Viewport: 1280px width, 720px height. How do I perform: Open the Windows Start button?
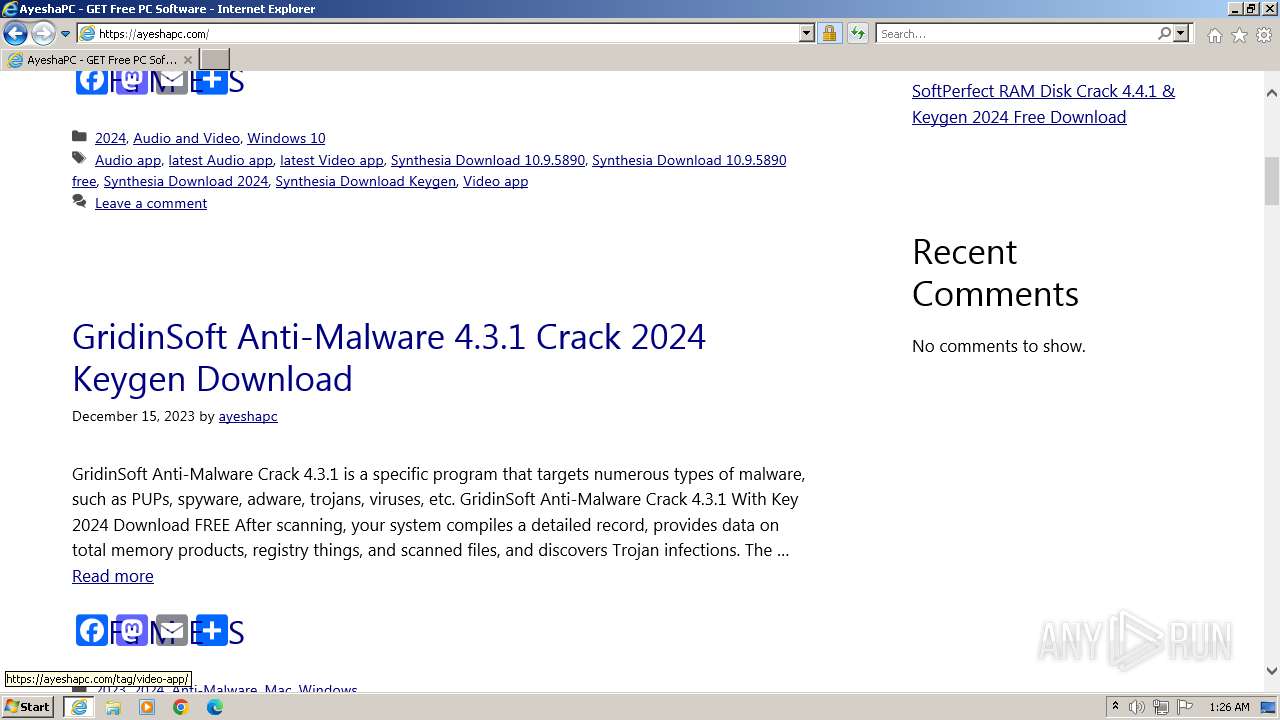pyautogui.click(x=28, y=706)
